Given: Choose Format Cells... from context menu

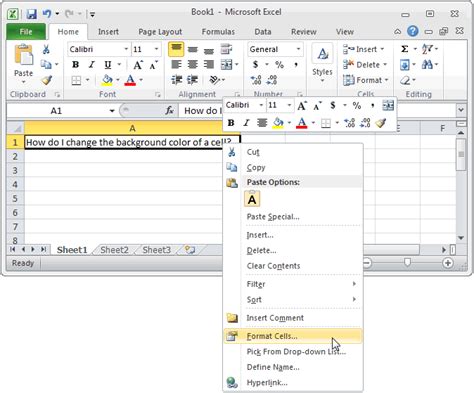Looking at the screenshot, I should click(292, 336).
